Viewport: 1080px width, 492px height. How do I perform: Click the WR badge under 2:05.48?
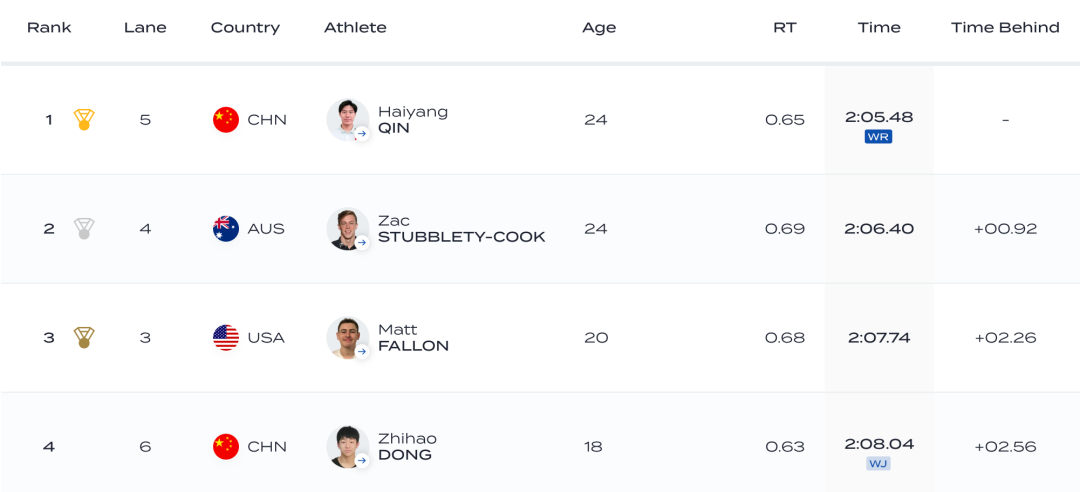point(878,137)
